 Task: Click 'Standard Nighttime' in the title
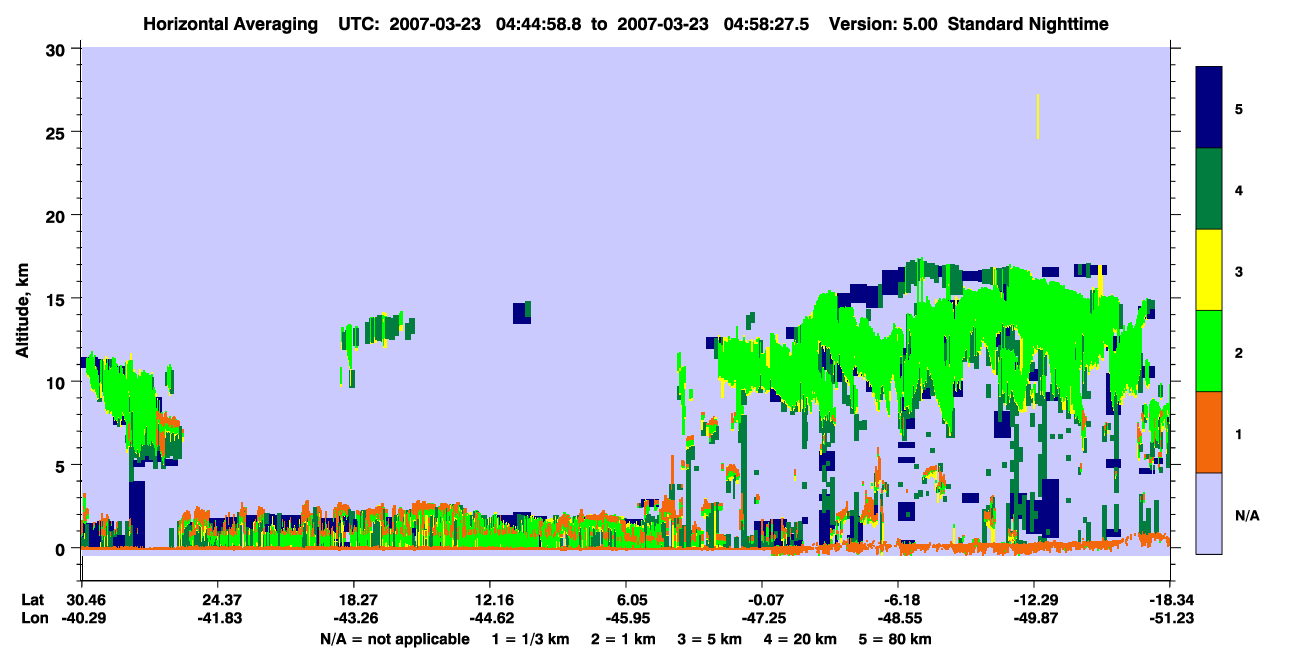point(1029,24)
